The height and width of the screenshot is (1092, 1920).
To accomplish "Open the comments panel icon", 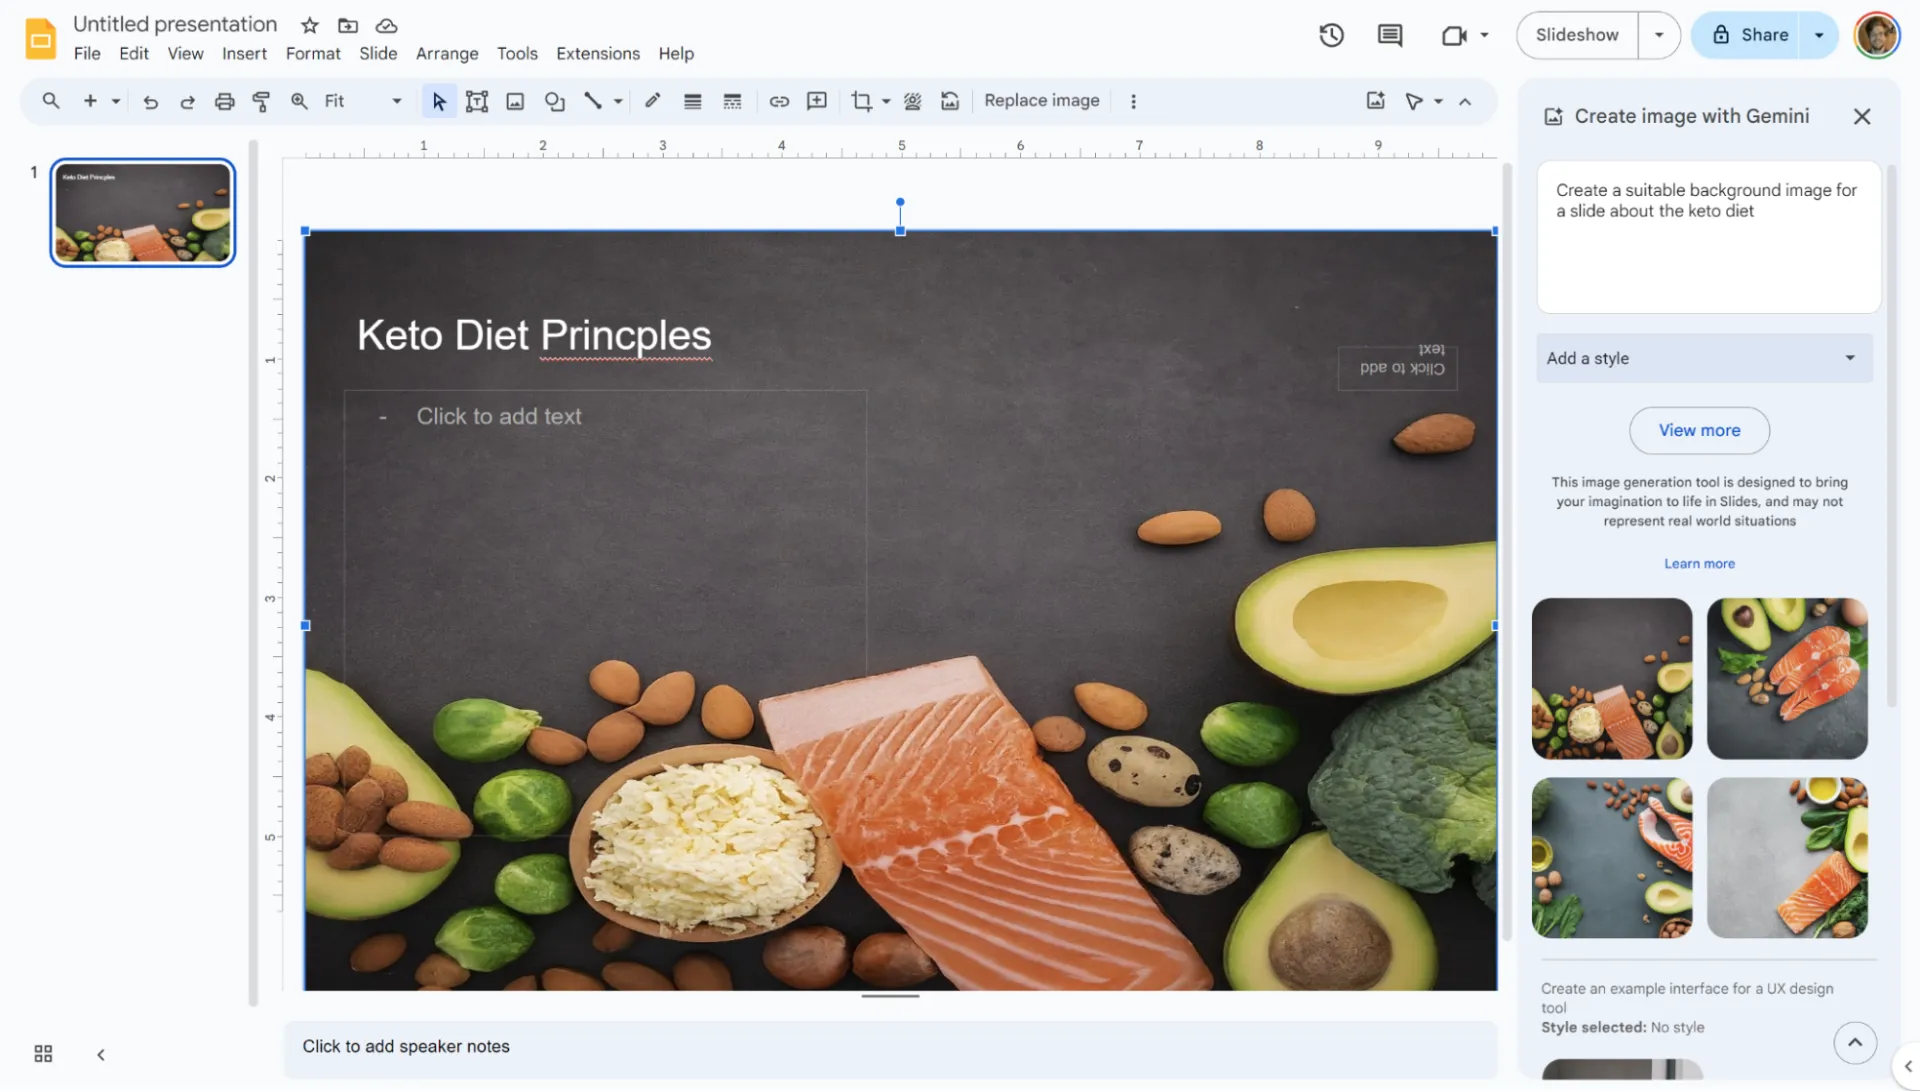I will click(1390, 35).
